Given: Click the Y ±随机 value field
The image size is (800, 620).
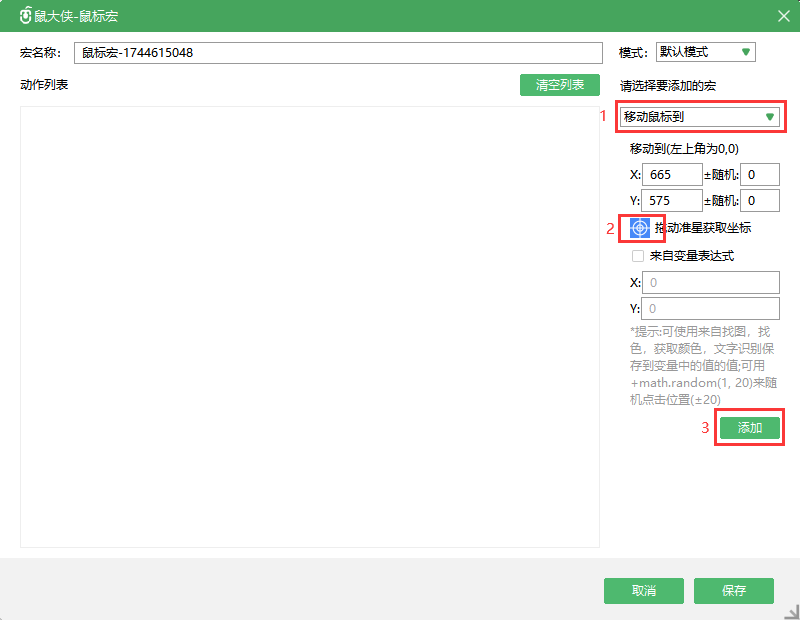Looking at the screenshot, I should point(760,200).
